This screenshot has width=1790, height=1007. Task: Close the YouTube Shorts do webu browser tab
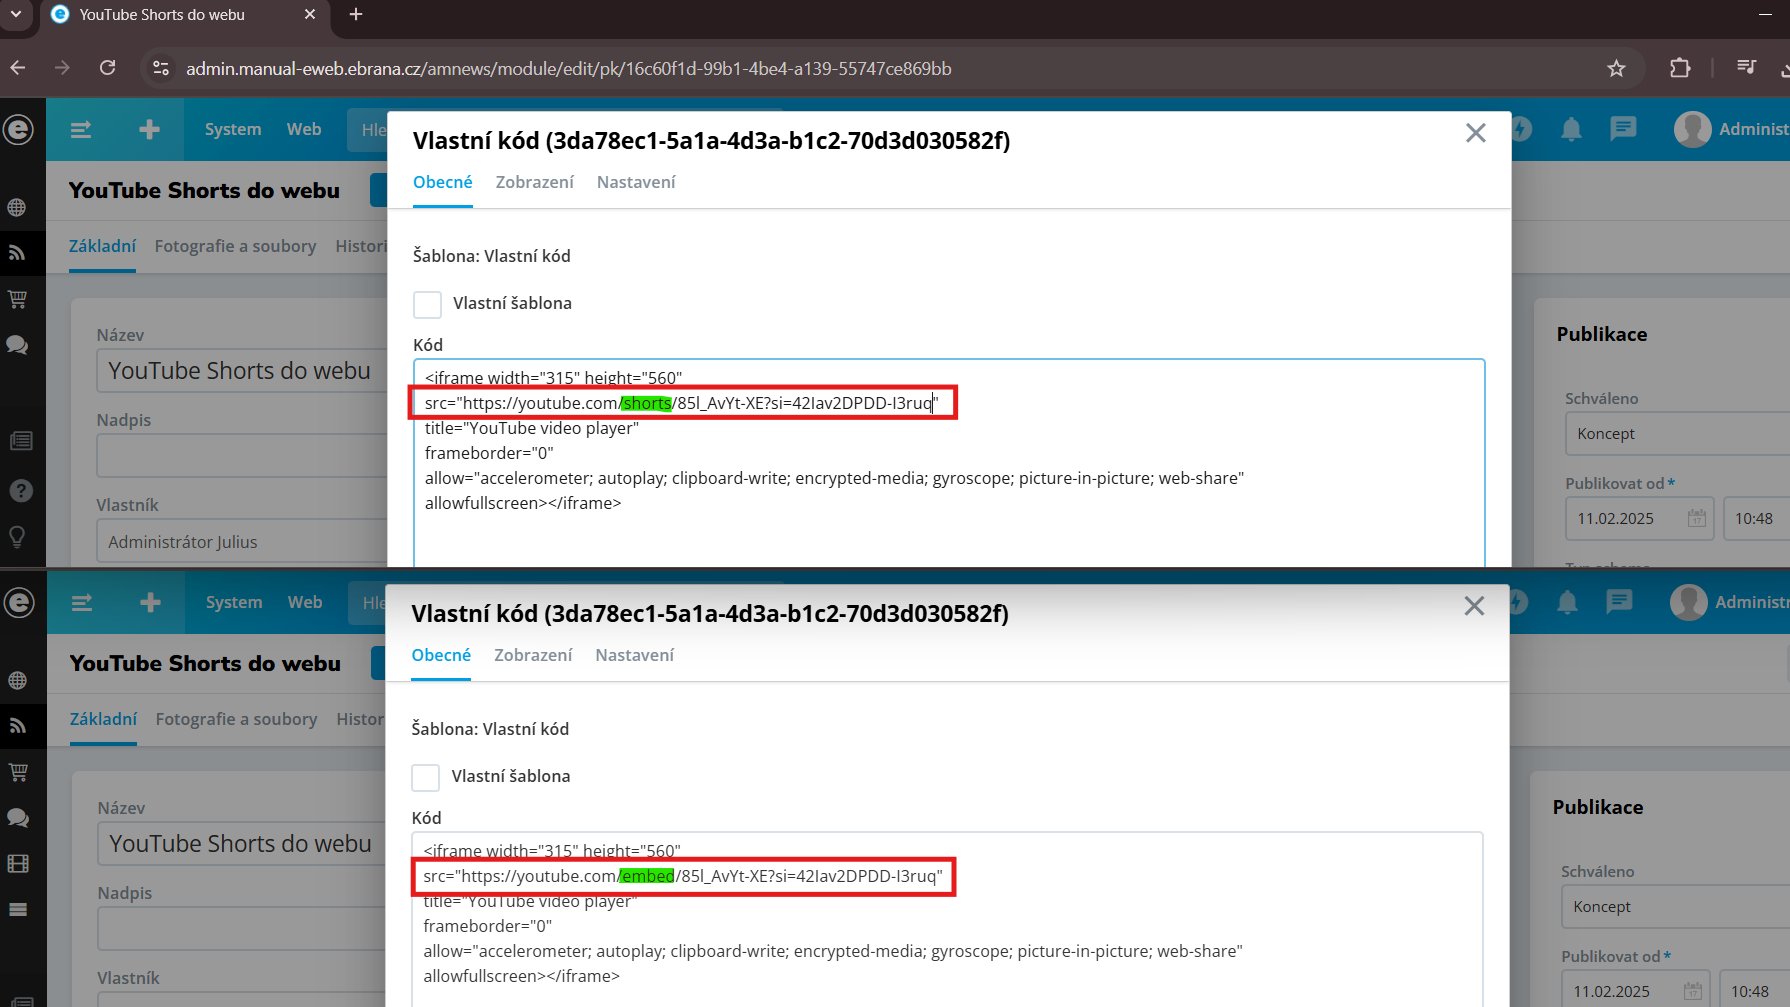310,14
